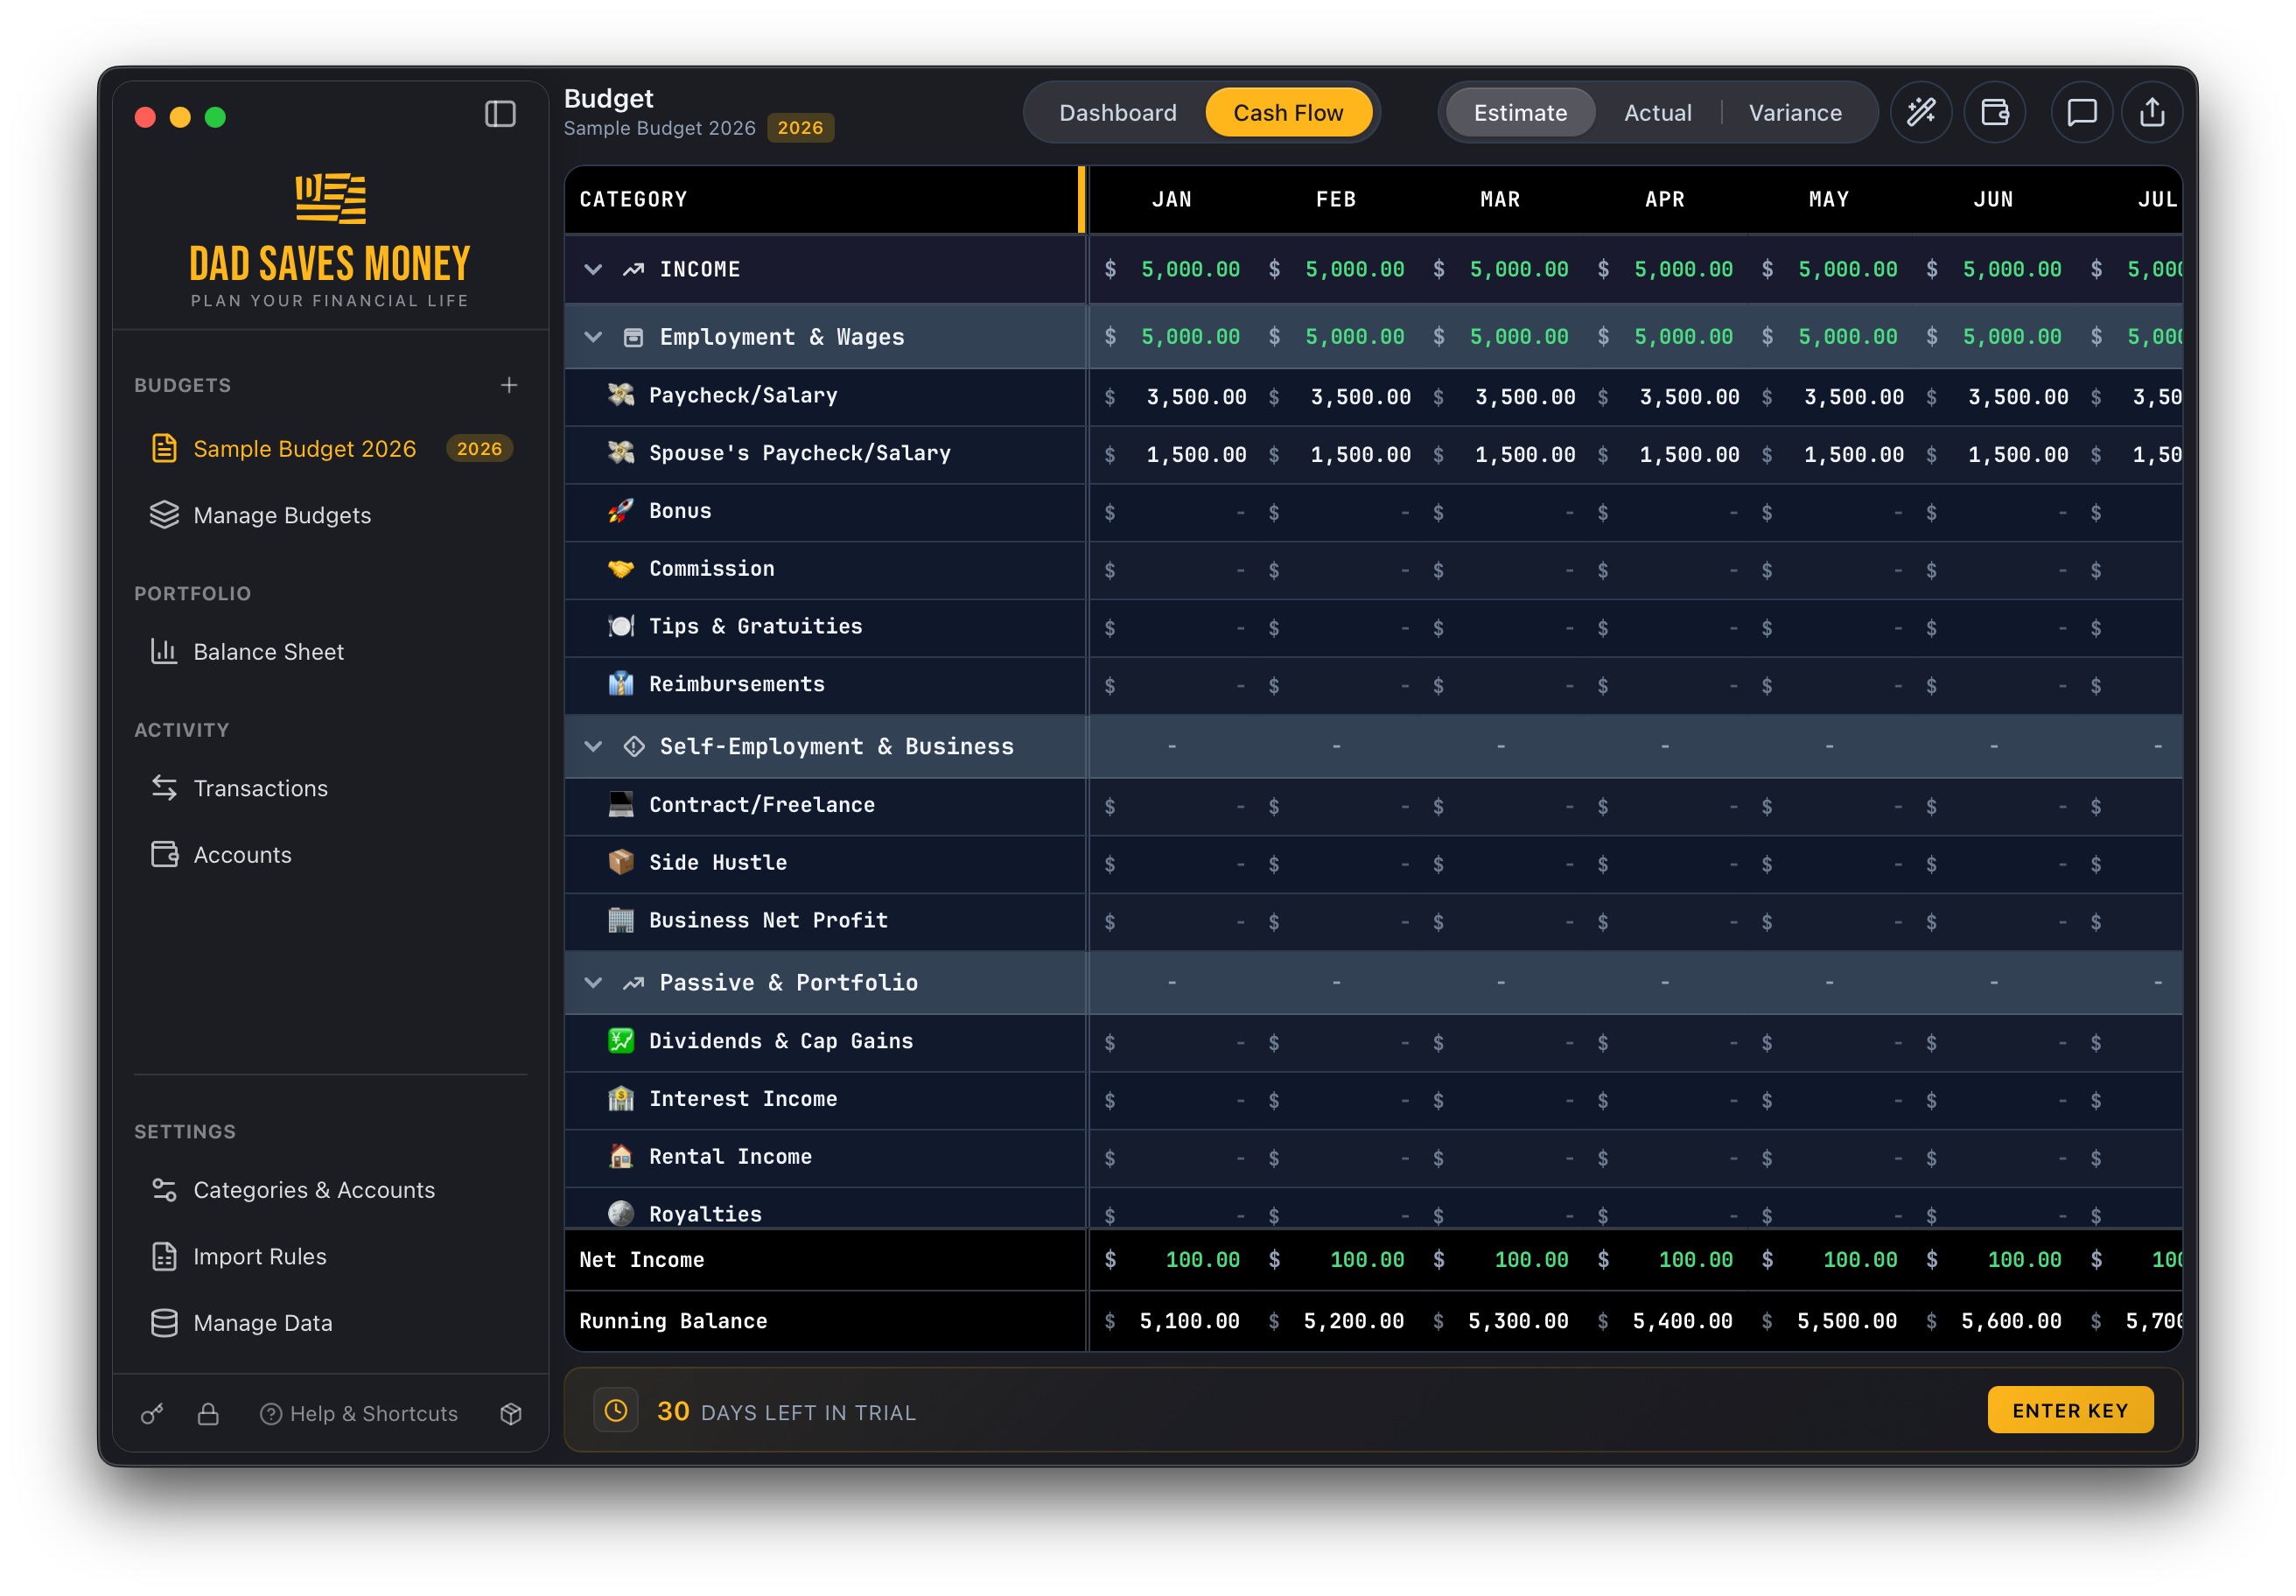Open the comment bubble icon
The height and width of the screenshot is (1596, 2296).
coord(2081,112)
